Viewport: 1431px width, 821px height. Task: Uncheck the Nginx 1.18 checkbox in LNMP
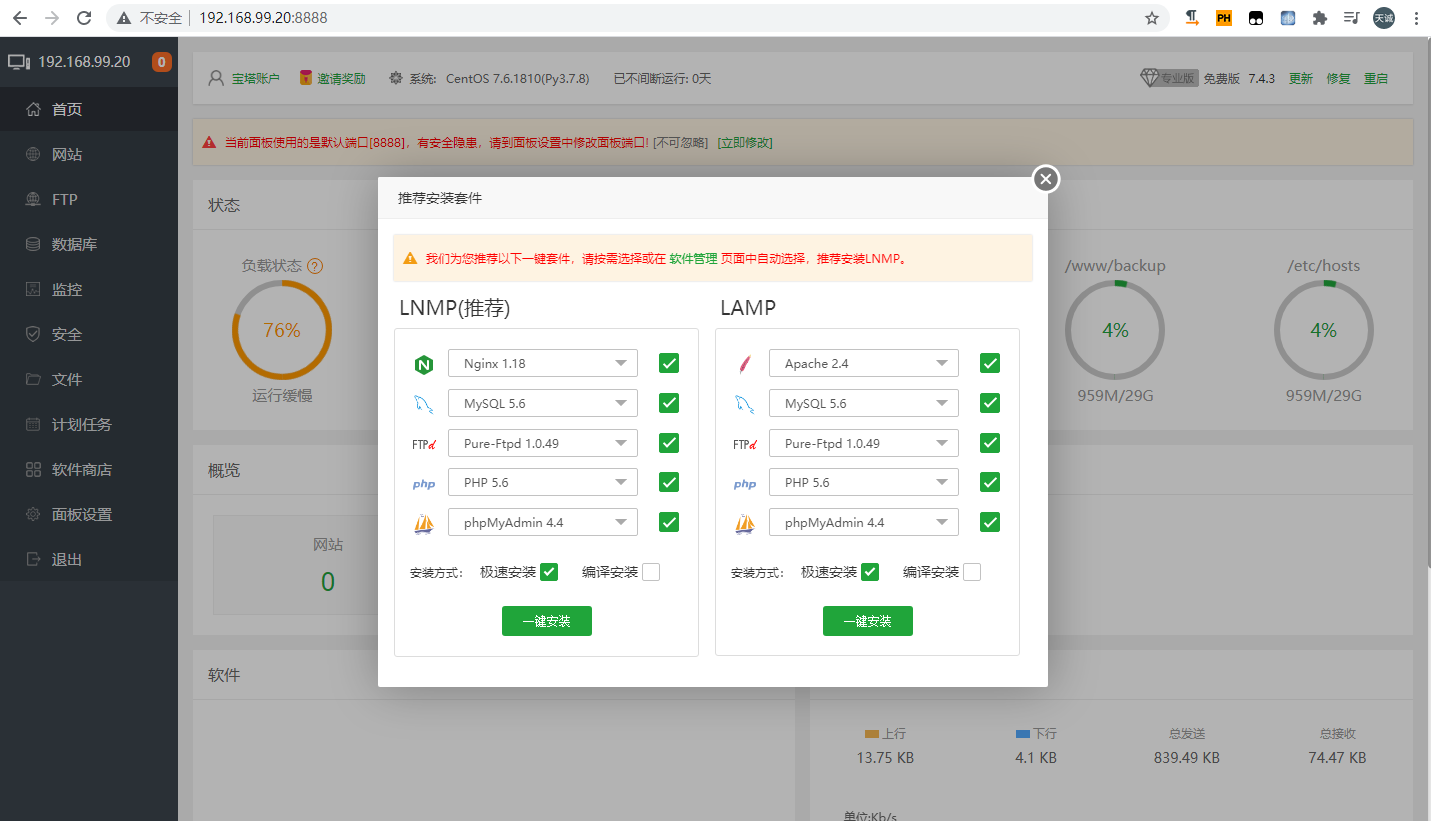pos(669,363)
